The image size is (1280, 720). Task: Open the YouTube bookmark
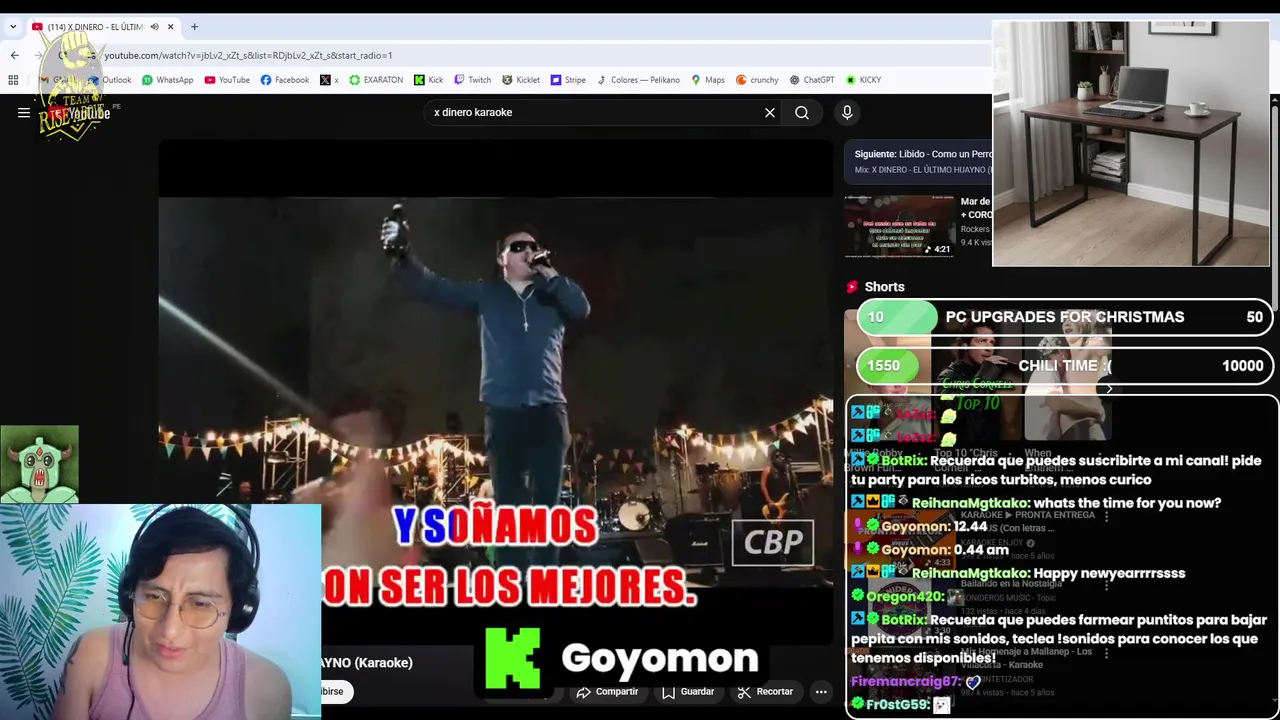click(227, 80)
